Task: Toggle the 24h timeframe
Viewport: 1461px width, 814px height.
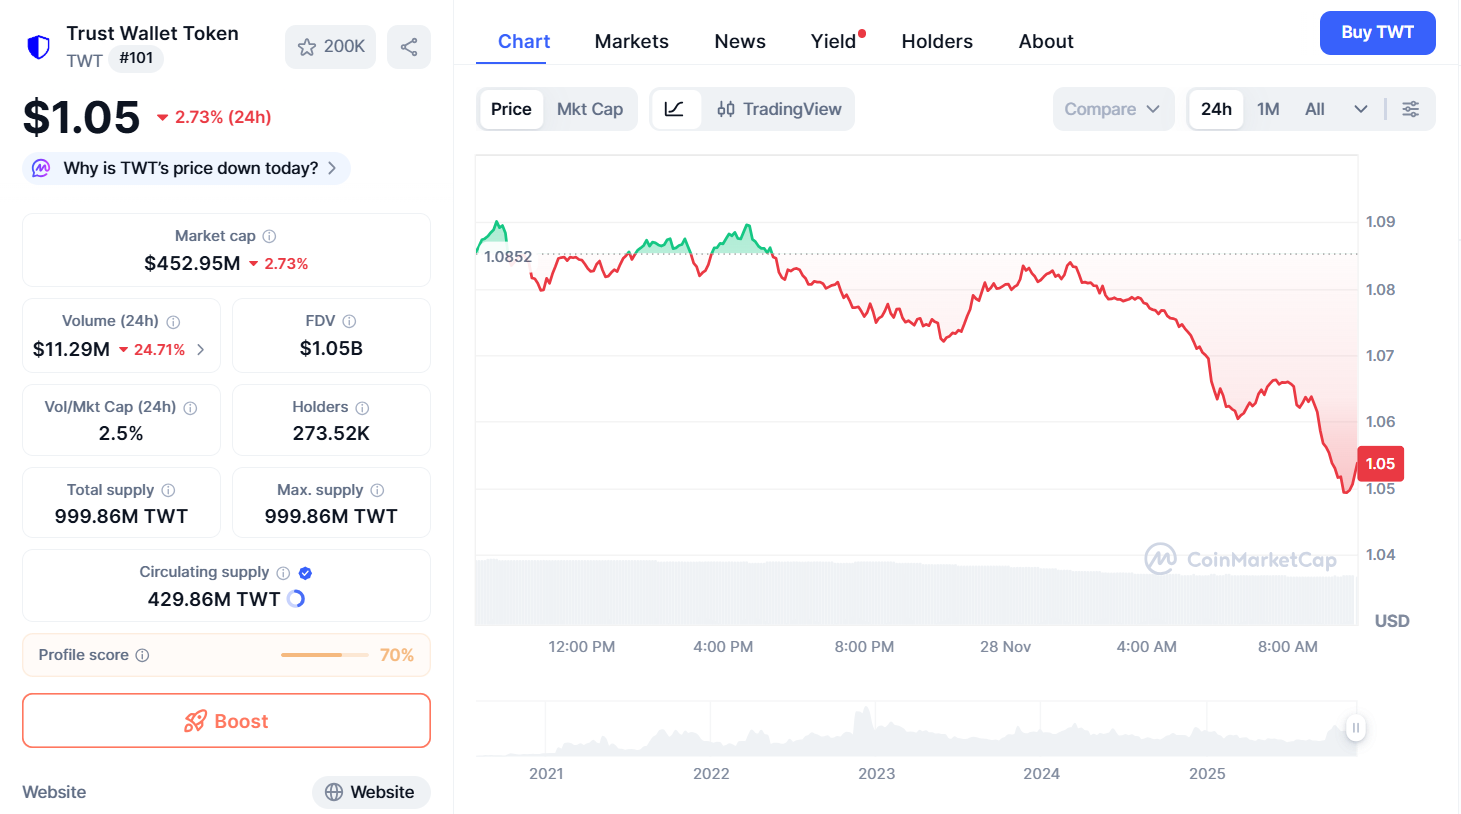Action: [x=1216, y=109]
